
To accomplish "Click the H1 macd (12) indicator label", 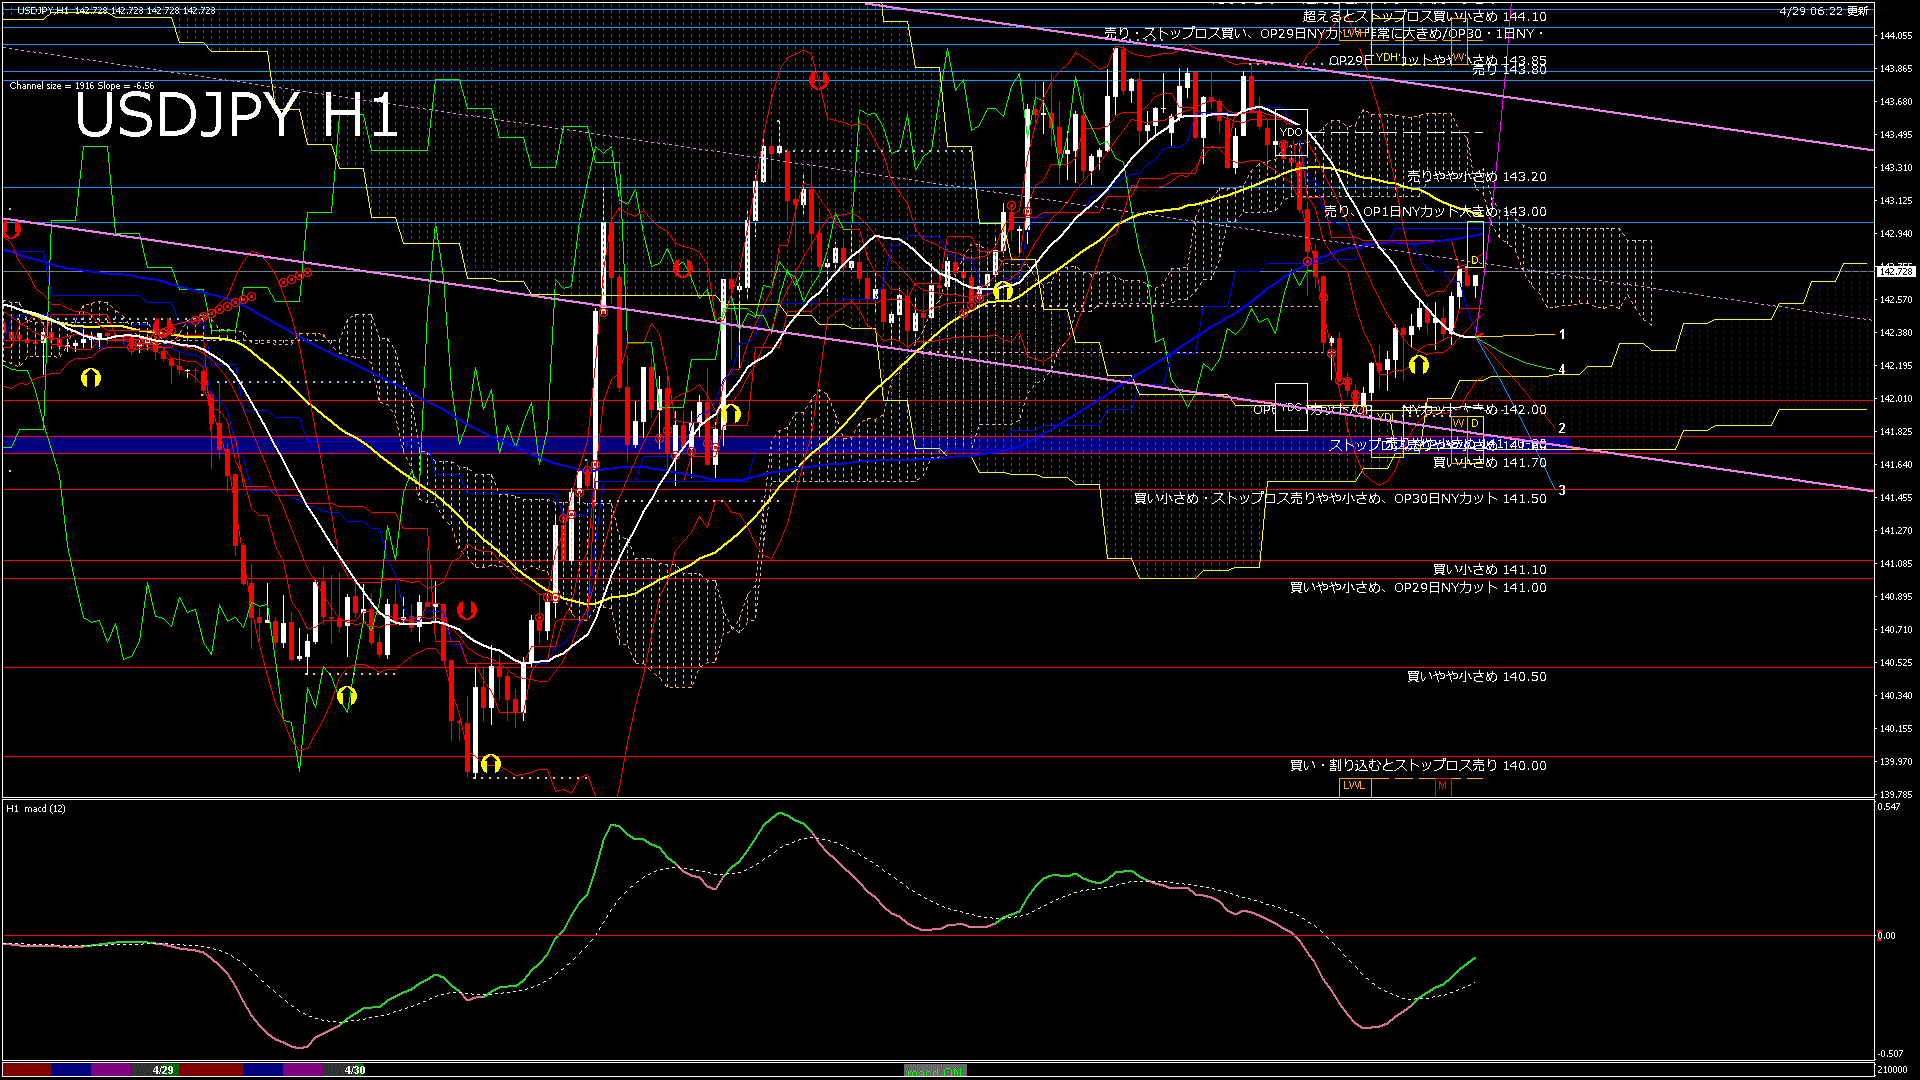I will [x=36, y=808].
